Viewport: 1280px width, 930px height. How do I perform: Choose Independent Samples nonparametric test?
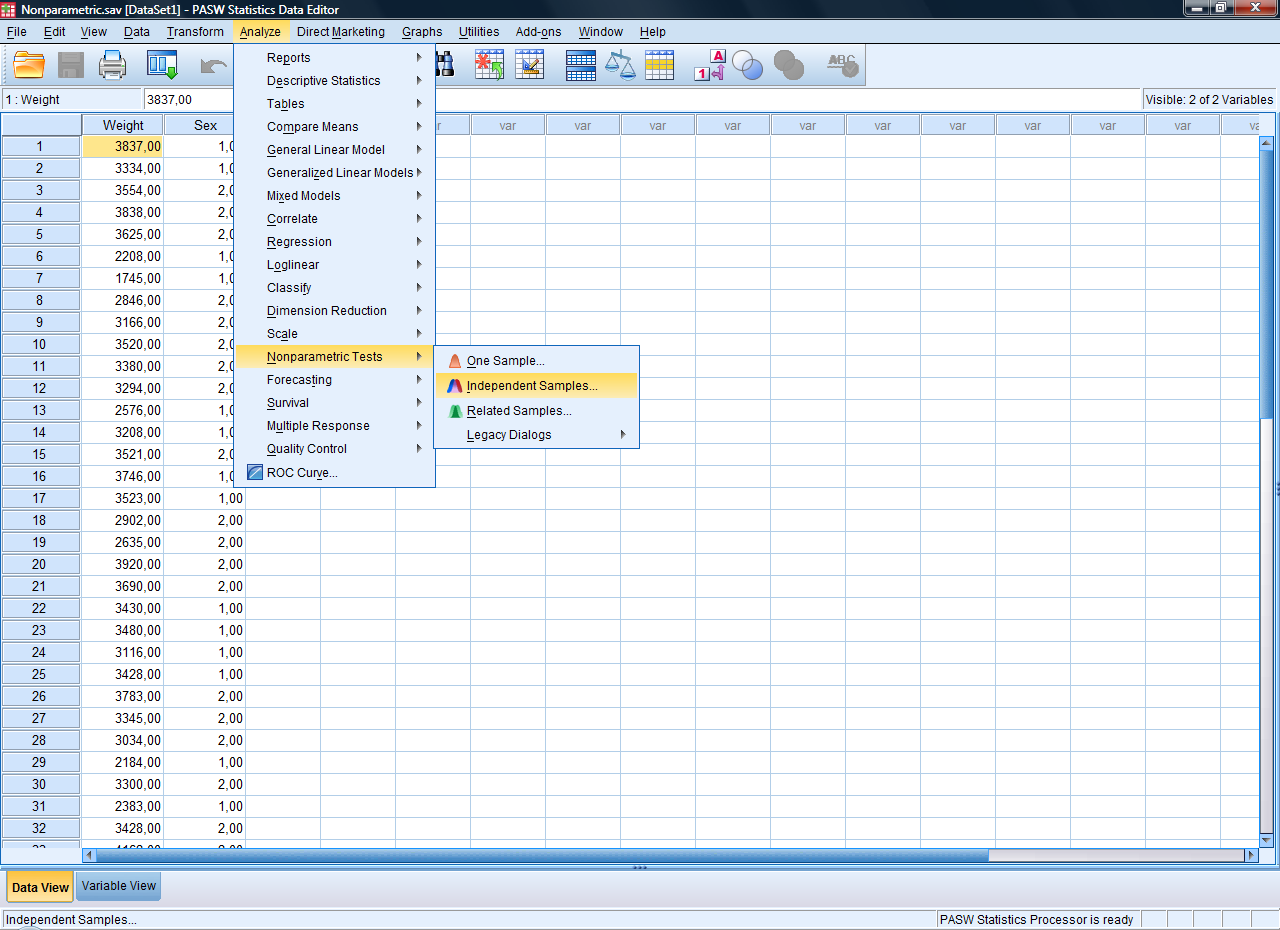click(x=536, y=386)
